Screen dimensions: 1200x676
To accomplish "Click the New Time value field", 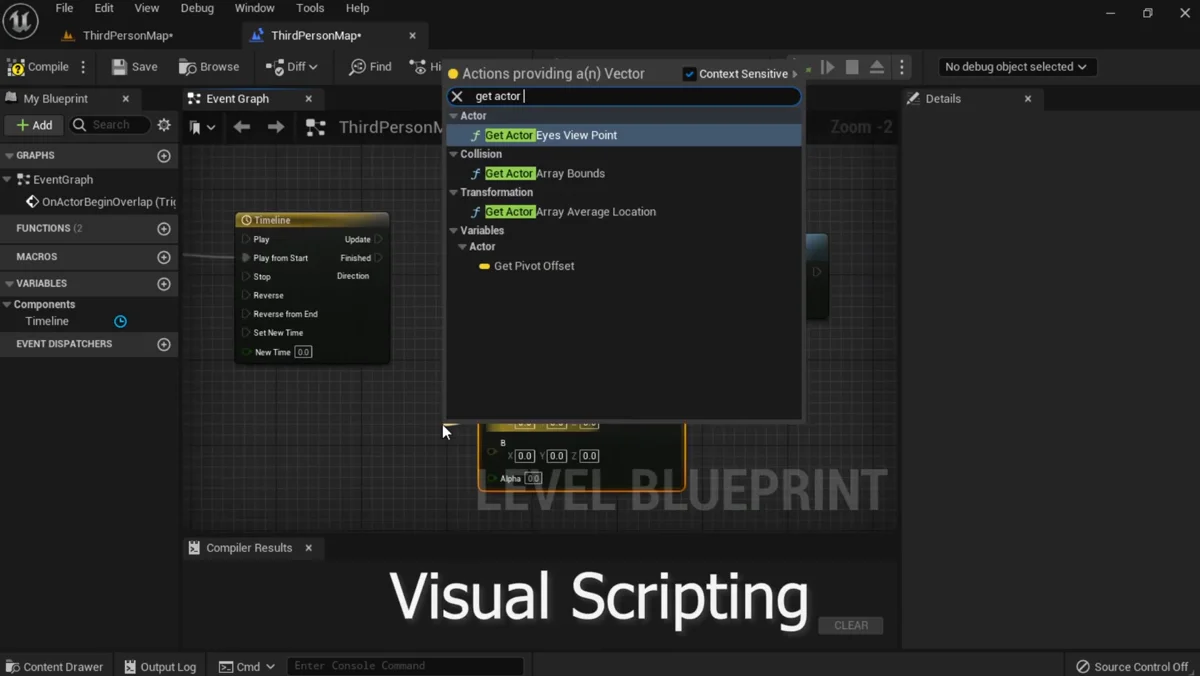I will tap(303, 352).
